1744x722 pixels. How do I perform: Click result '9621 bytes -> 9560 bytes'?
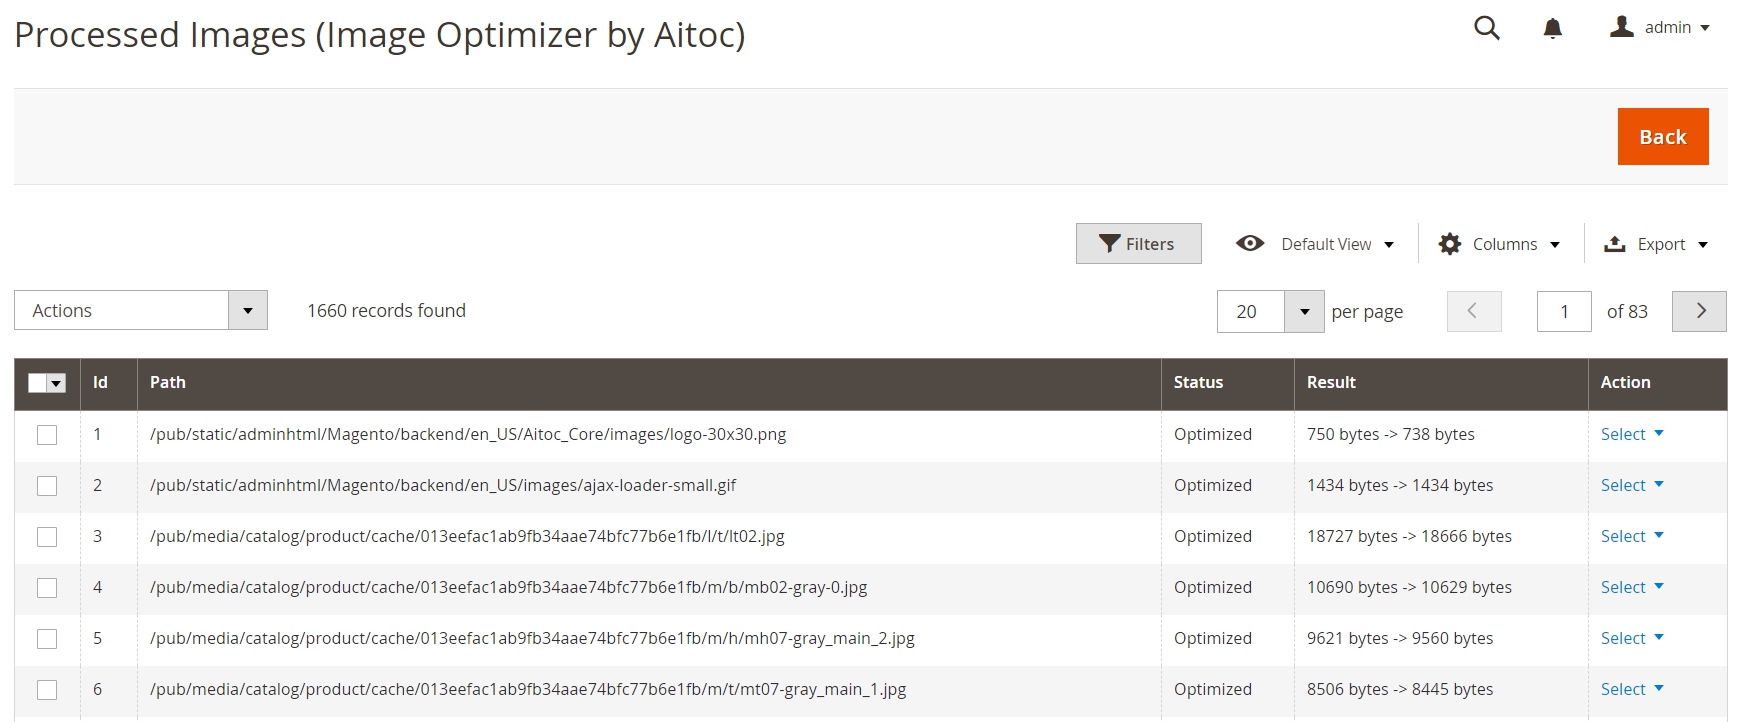click(1400, 638)
